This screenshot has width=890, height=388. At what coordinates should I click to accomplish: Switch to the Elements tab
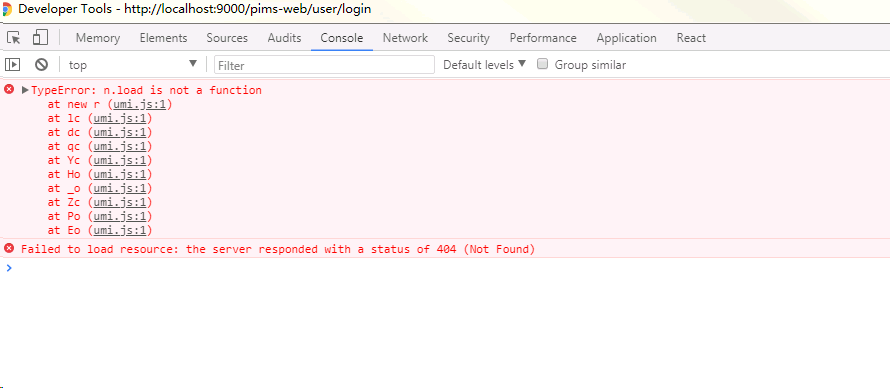(x=163, y=38)
